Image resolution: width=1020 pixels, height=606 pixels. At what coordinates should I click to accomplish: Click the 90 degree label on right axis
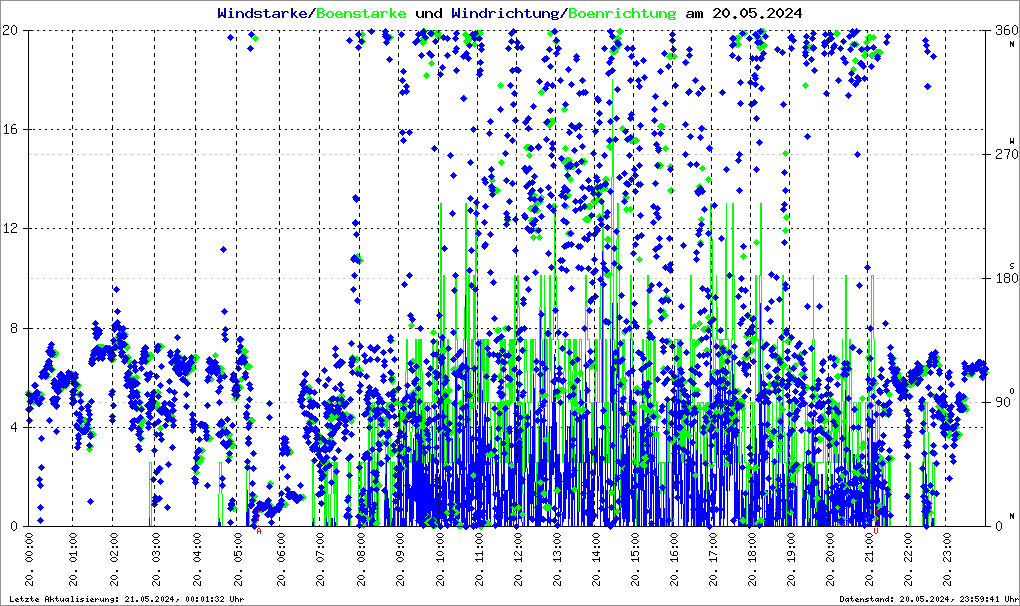[x=1005, y=402]
